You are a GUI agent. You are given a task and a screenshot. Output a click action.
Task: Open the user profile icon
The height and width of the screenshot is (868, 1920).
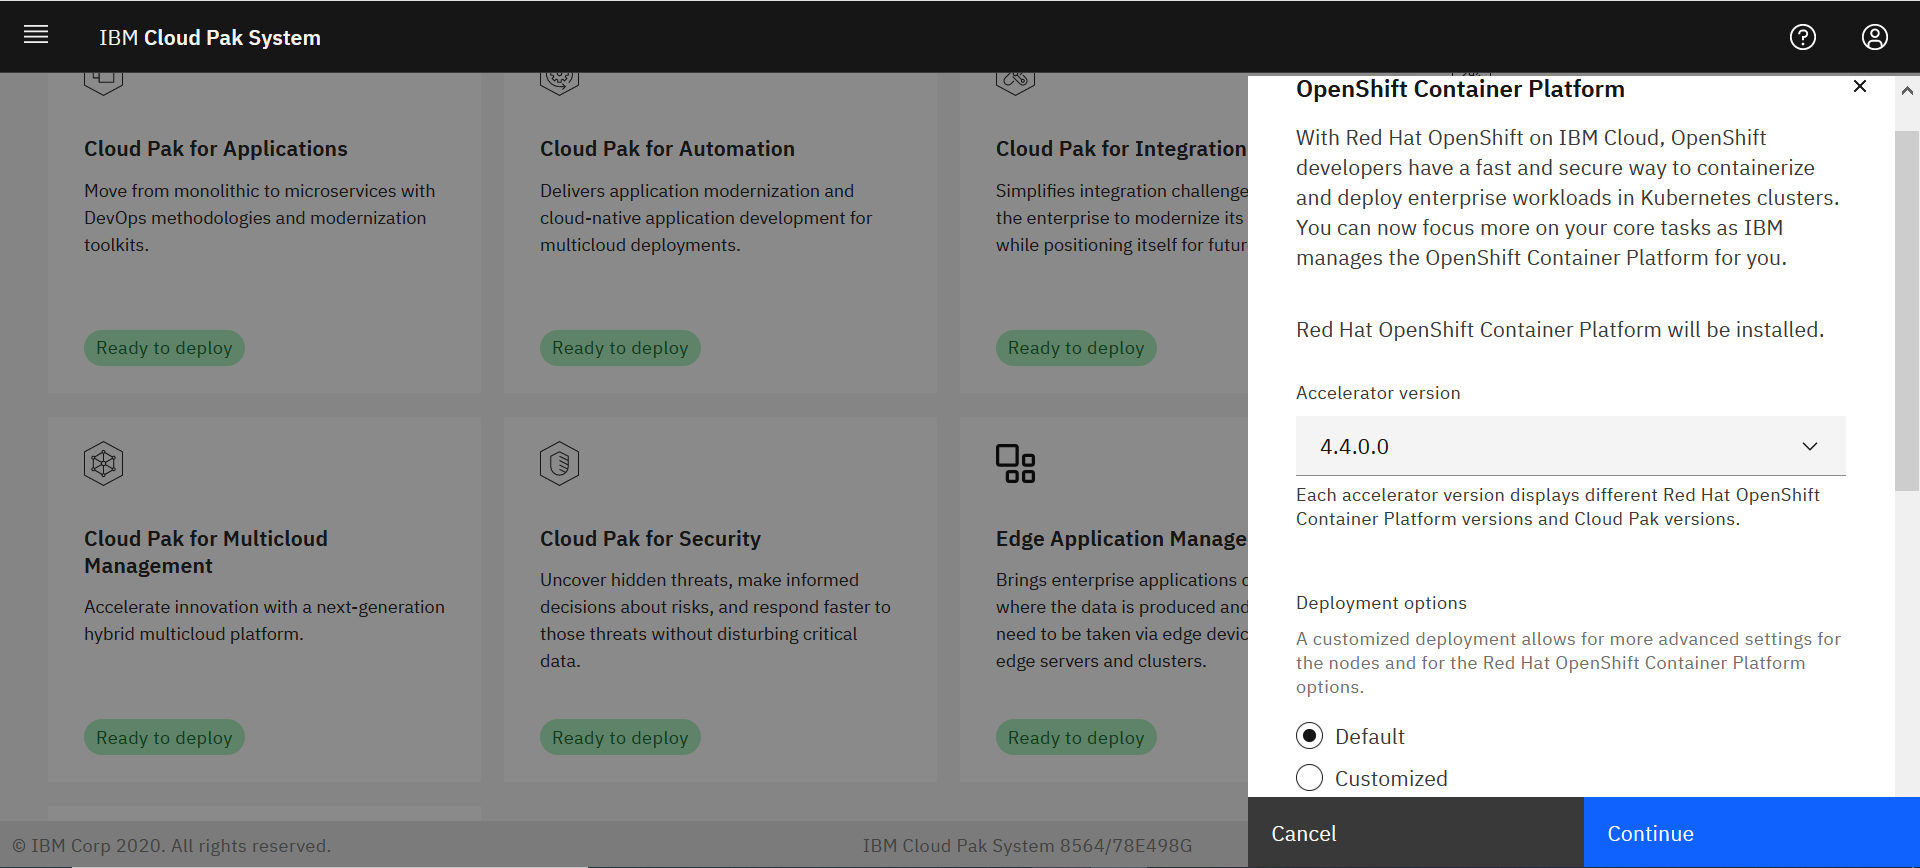[1874, 37]
